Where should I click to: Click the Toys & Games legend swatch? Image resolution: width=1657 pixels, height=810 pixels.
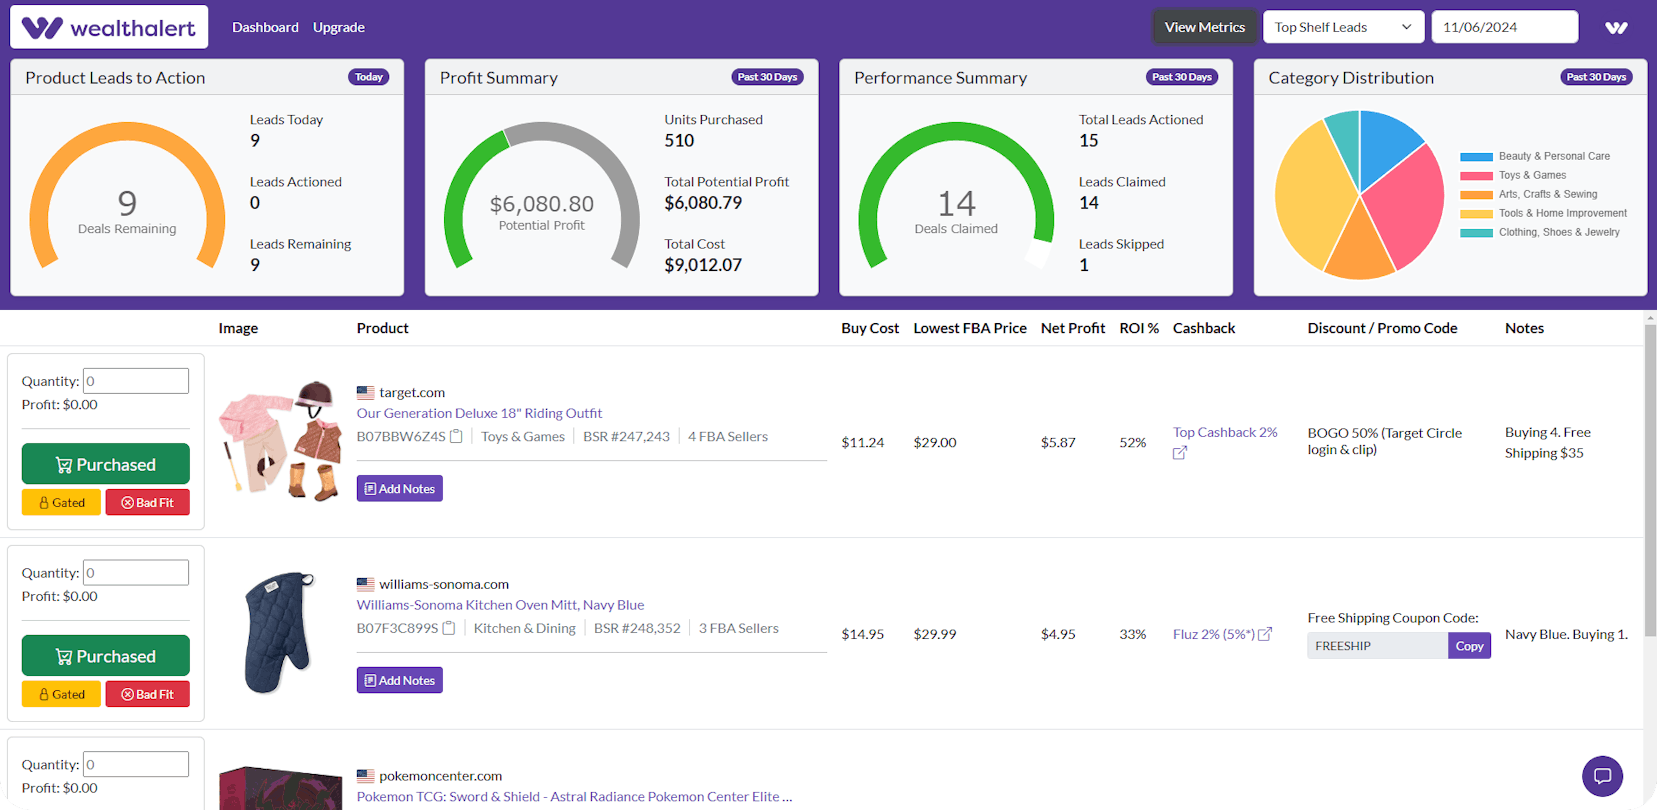pos(1476,176)
